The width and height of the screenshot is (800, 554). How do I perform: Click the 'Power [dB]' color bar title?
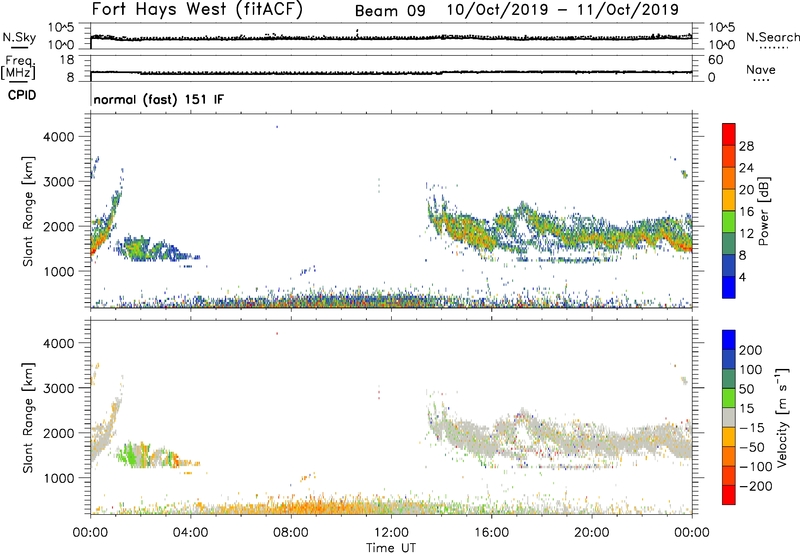(x=764, y=211)
